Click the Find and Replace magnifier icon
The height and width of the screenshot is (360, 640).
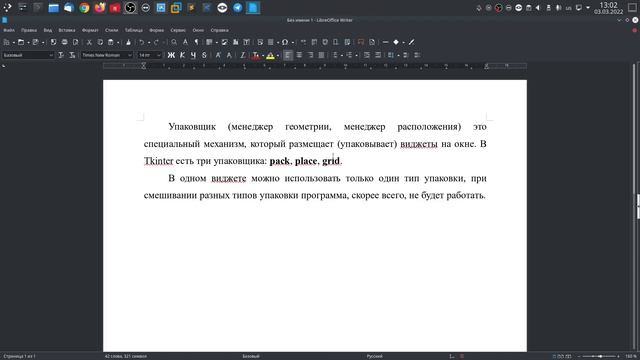[x=174, y=42]
